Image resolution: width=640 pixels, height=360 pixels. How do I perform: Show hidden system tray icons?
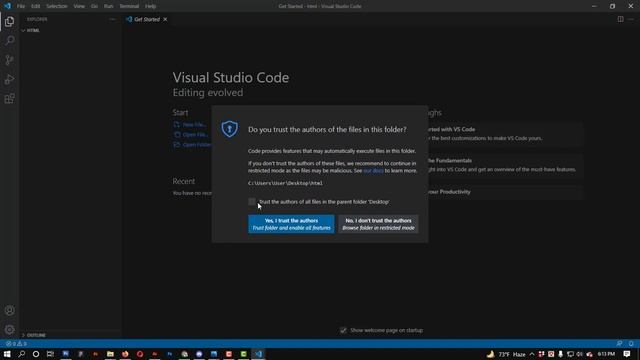point(532,354)
